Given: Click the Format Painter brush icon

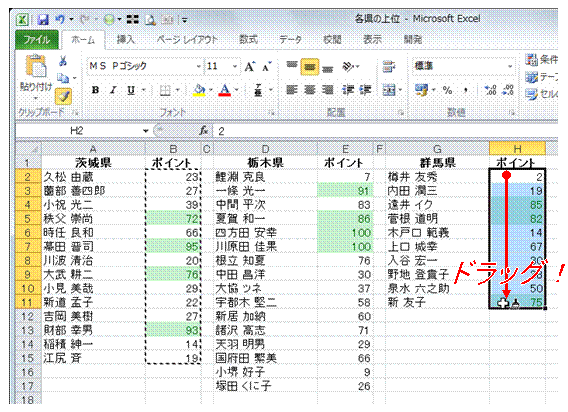Looking at the screenshot, I should click(x=63, y=96).
